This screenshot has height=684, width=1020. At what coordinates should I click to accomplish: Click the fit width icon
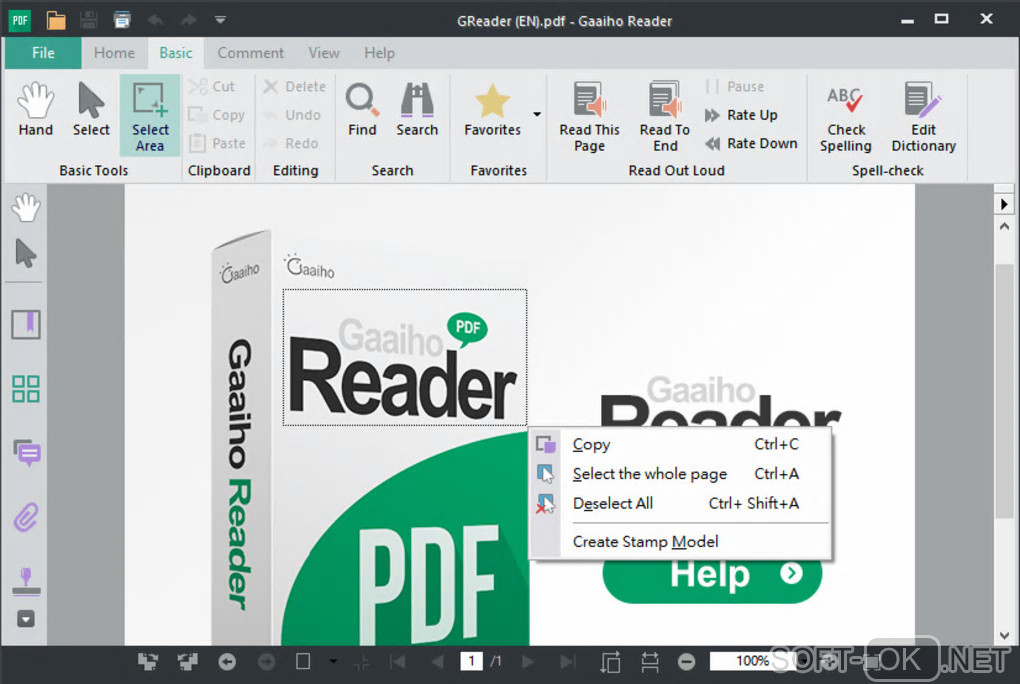pyautogui.click(x=649, y=662)
